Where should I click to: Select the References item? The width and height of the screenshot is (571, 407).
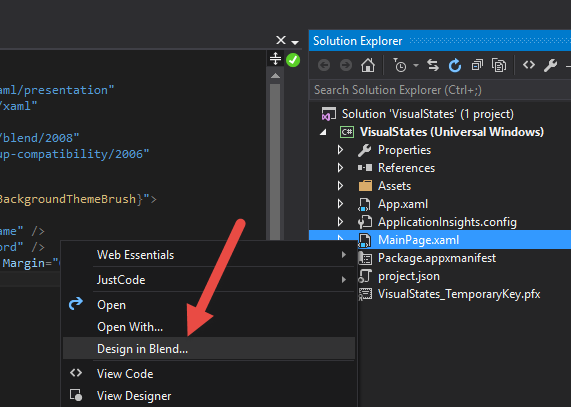click(x=406, y=168)
